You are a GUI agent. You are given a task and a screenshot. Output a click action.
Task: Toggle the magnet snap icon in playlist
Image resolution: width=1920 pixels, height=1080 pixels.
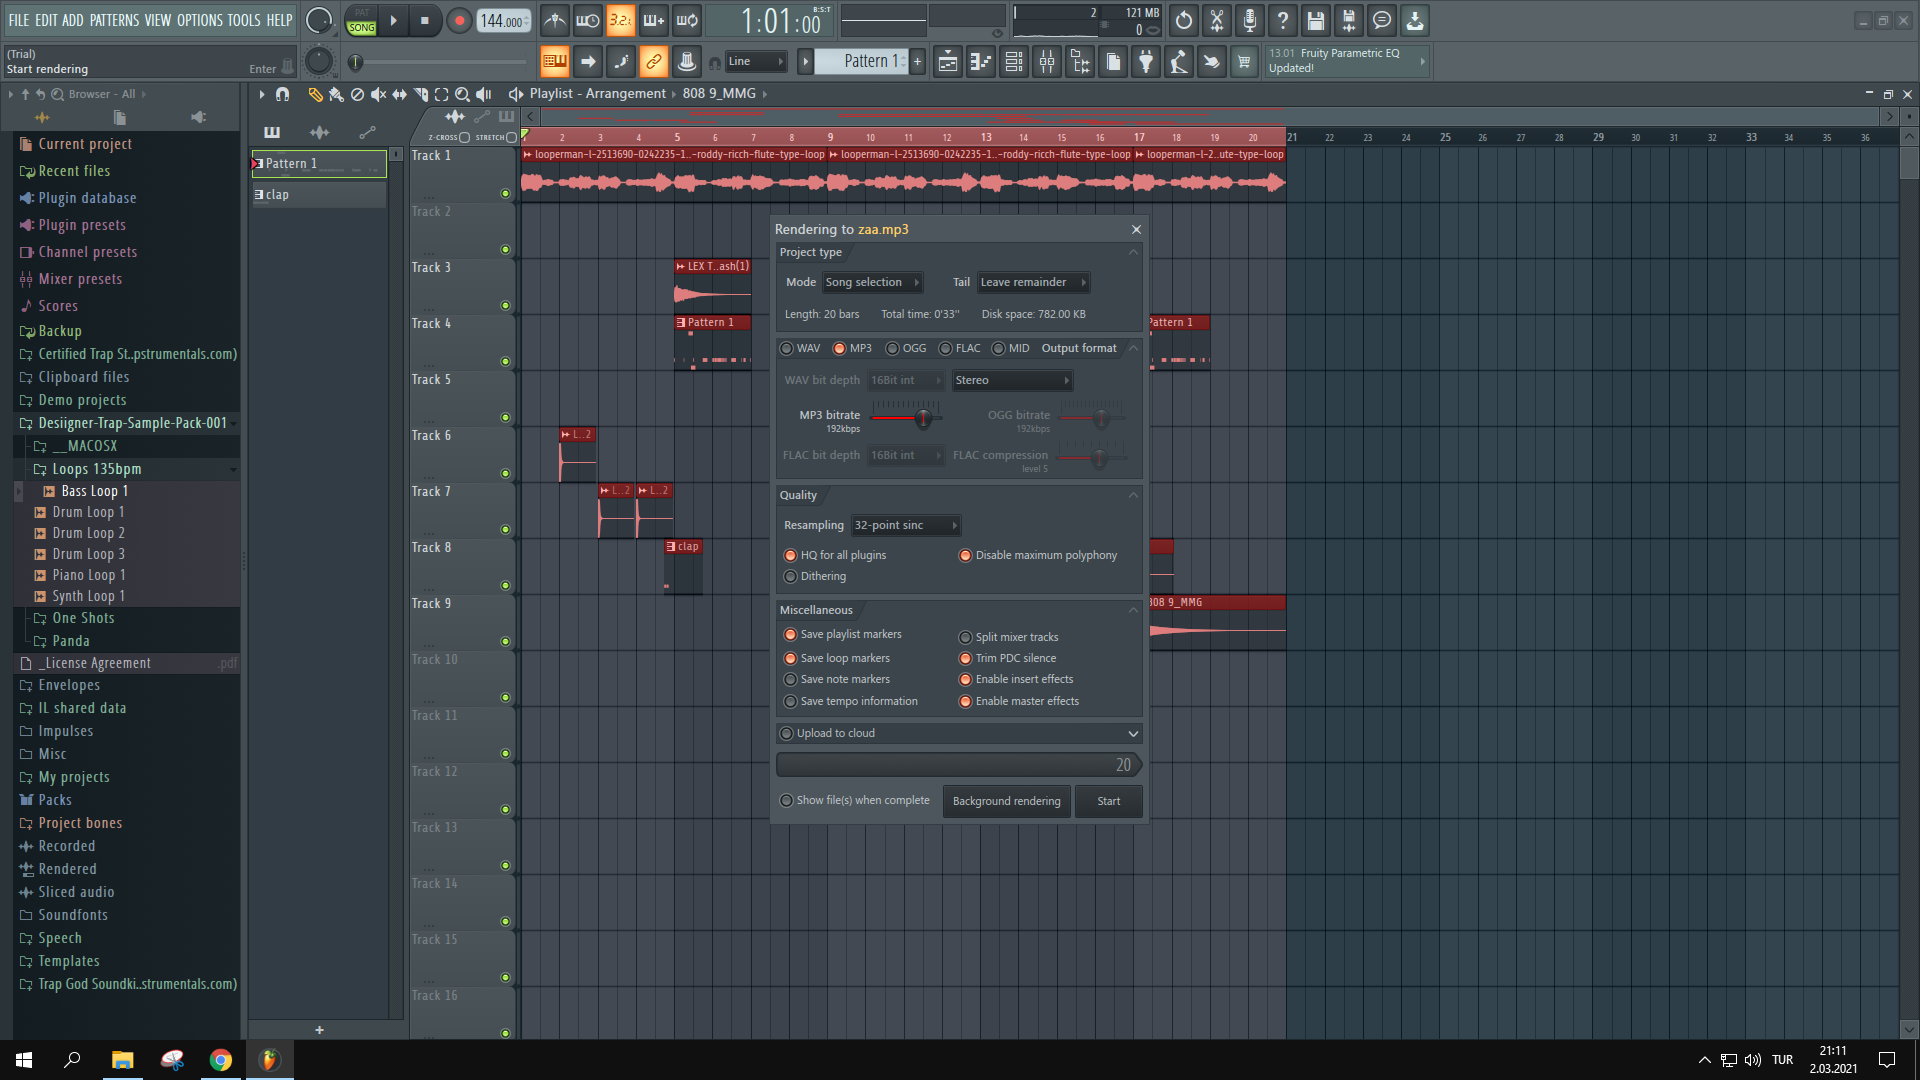[282, 94]
